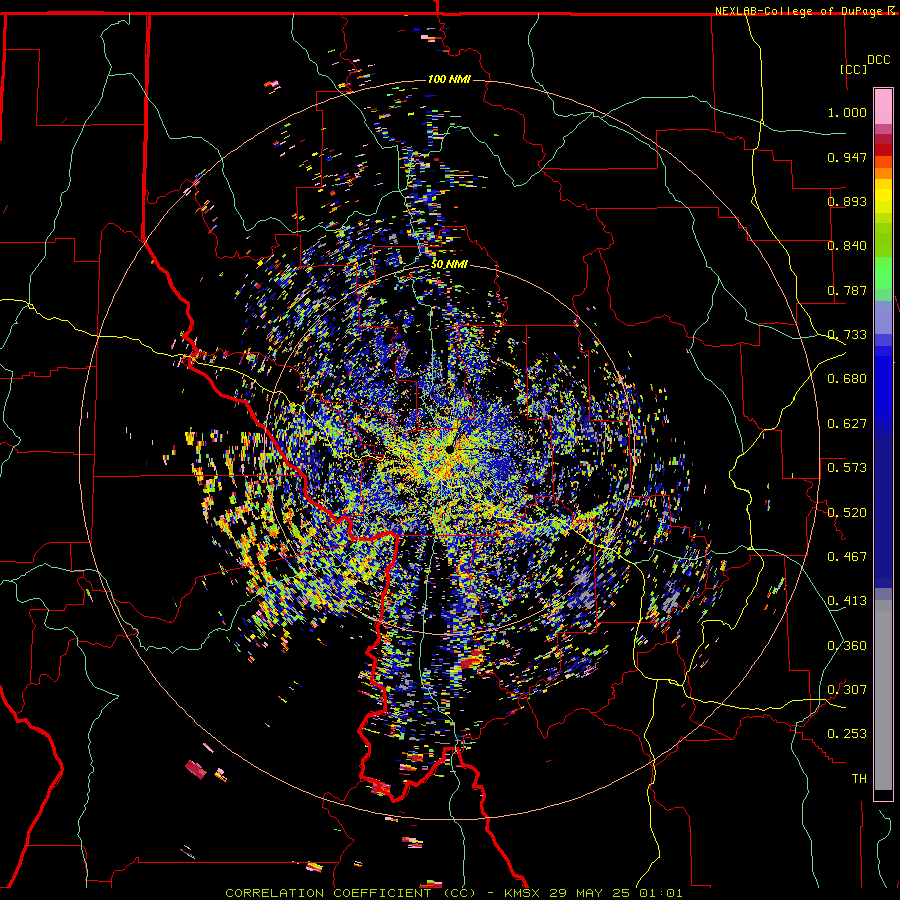Select the 0.787 scale value
Screen dimensions: 900x900
point(847,290)
